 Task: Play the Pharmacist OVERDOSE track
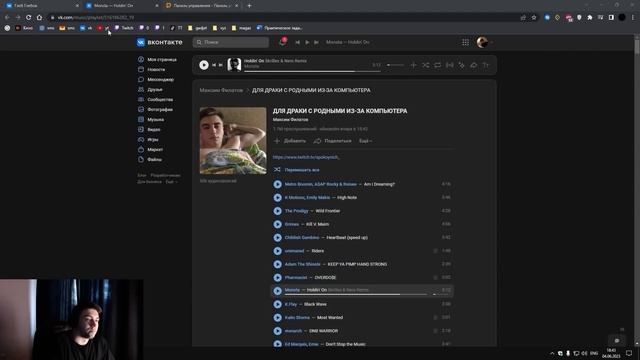(278, 278)
